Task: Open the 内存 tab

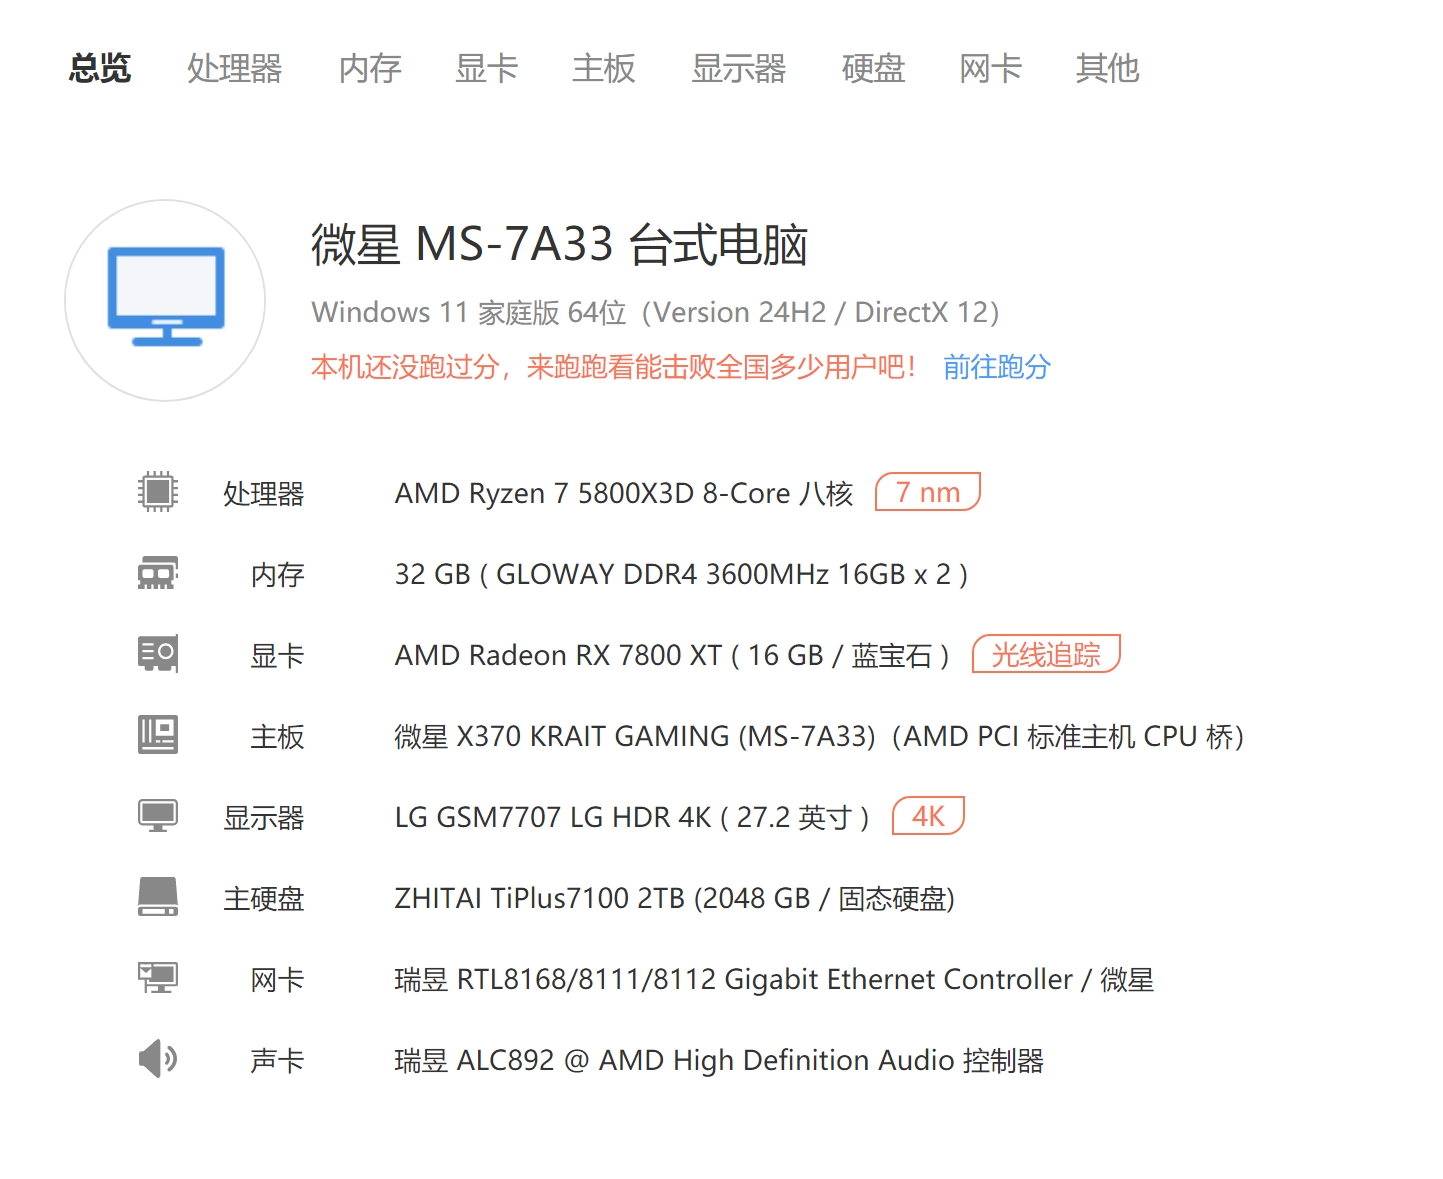Action: coord(370,68)
